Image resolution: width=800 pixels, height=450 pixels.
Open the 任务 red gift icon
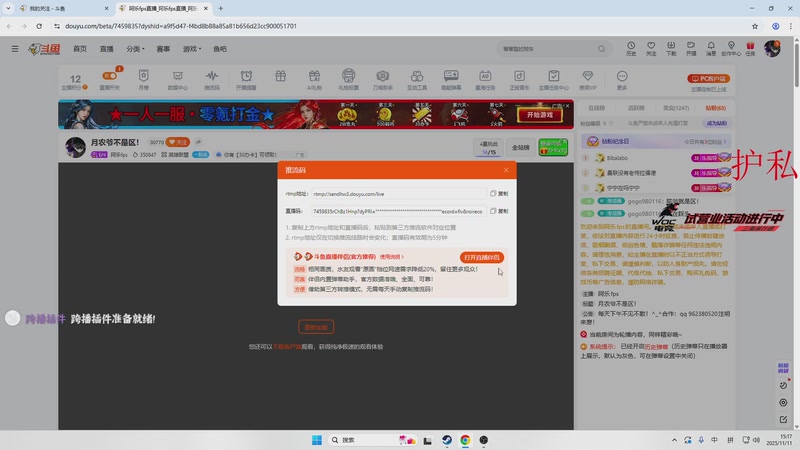click(750, 48)
